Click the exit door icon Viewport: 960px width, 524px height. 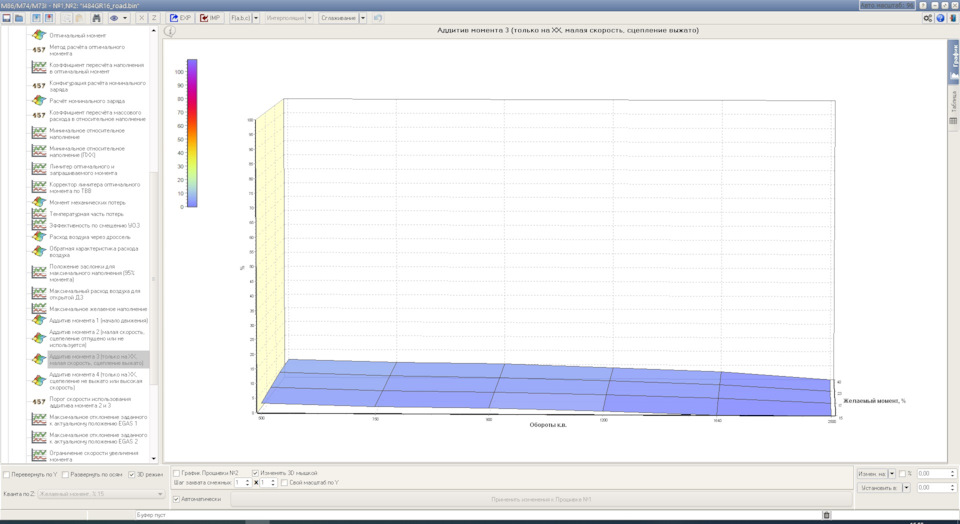coord(952,18)
